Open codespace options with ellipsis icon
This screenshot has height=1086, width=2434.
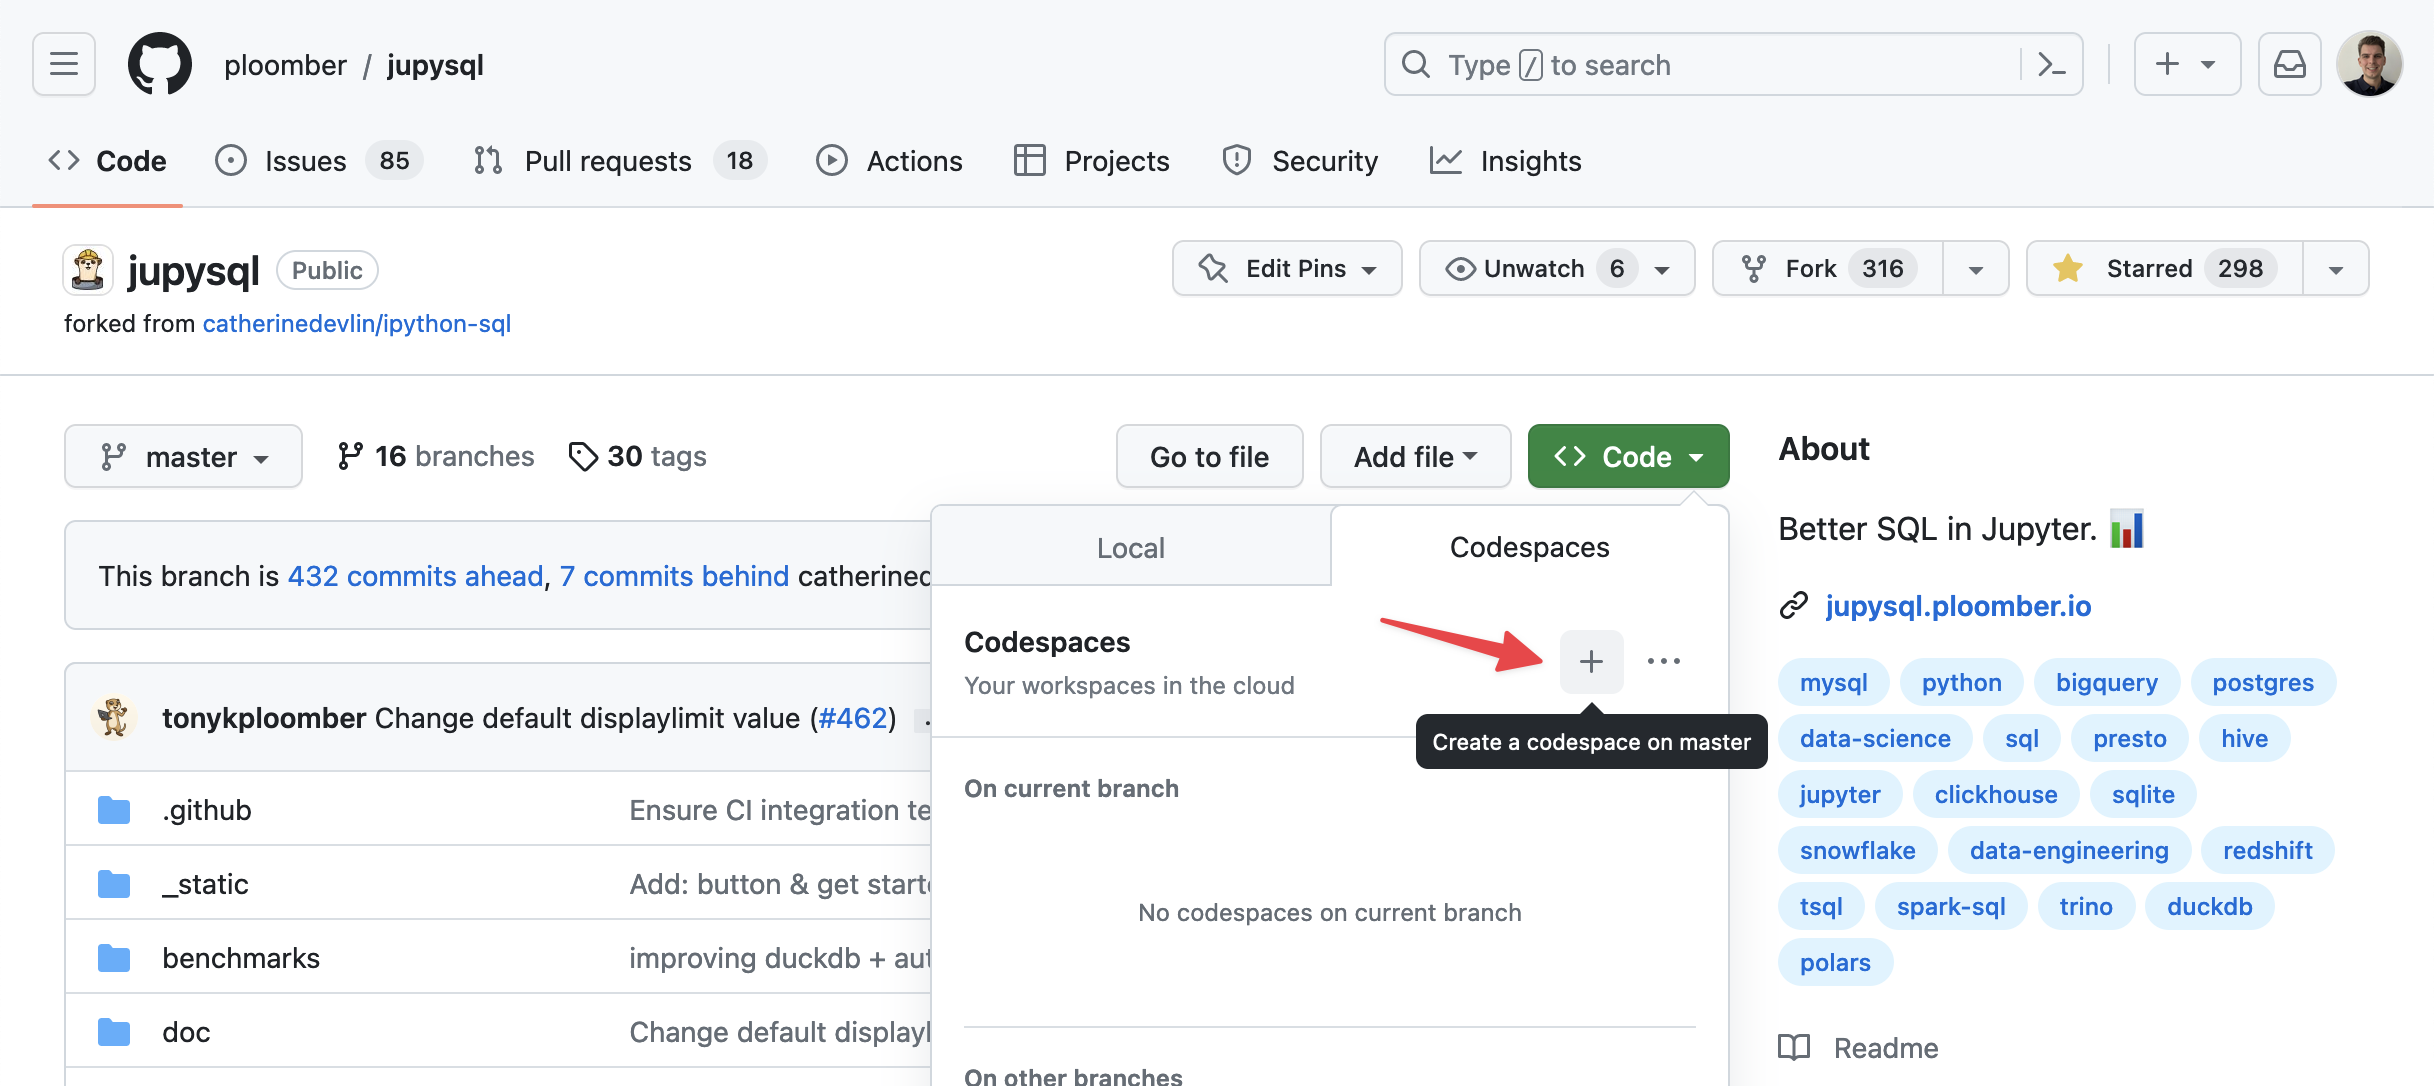click(1664, 661)
